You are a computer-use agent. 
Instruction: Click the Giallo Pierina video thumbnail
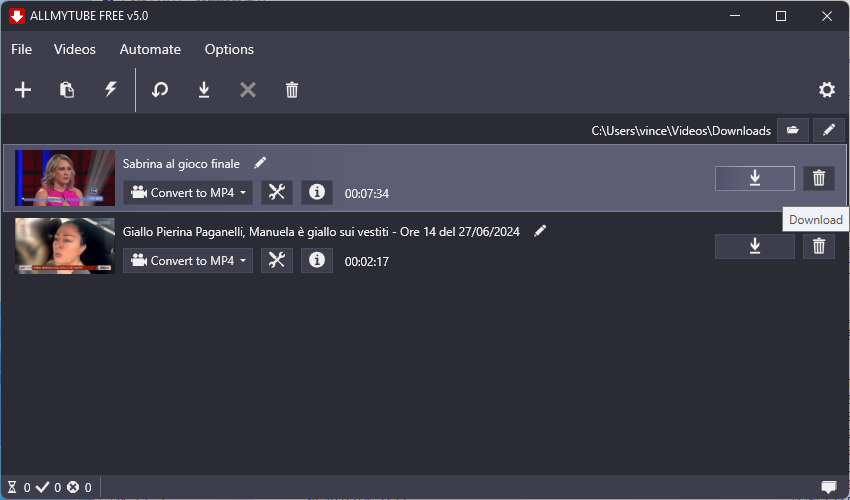pos(65,246)
